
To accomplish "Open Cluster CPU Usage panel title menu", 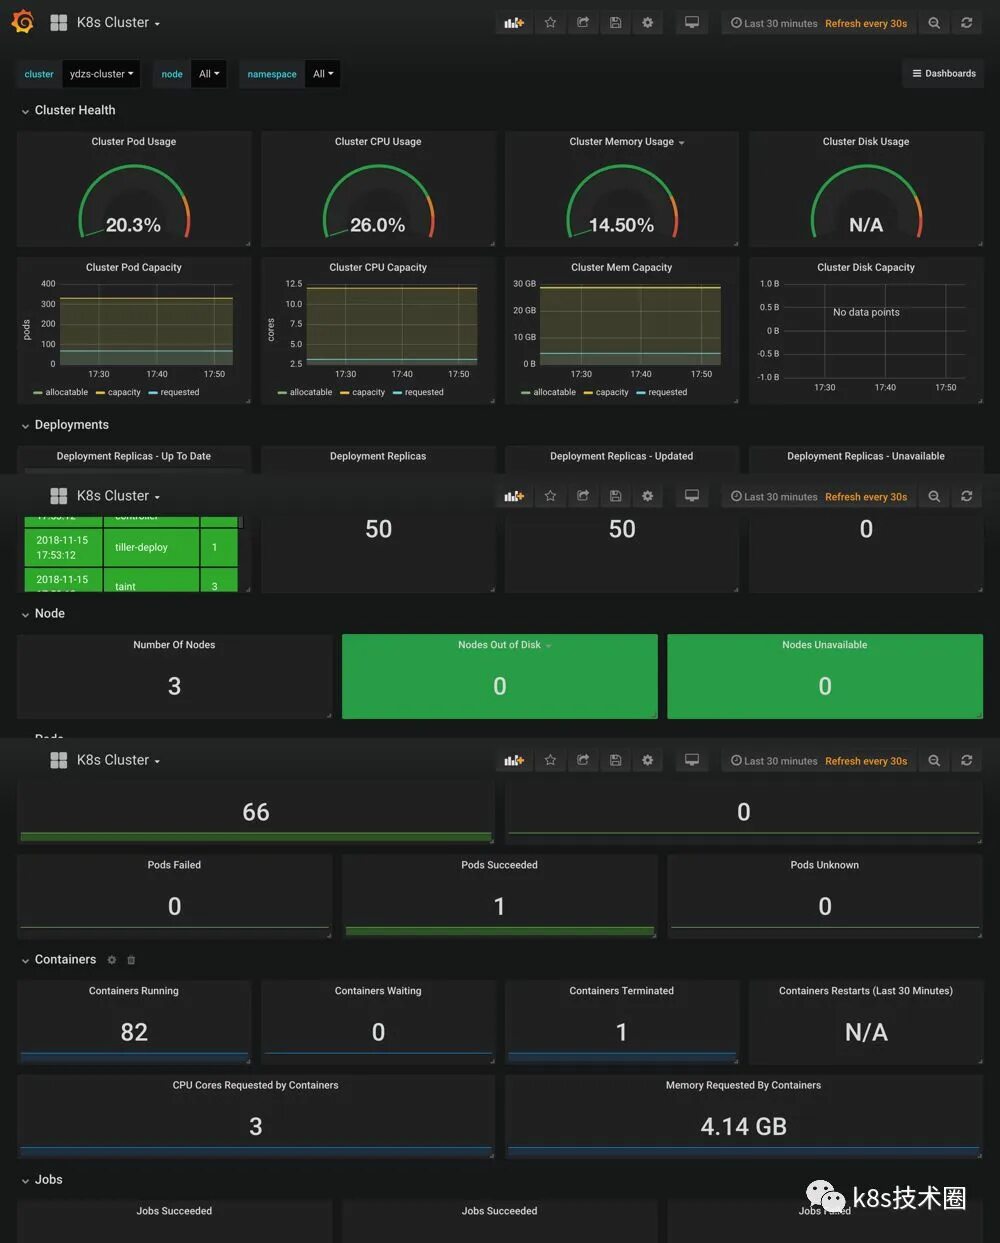I will tap(378, 142).
